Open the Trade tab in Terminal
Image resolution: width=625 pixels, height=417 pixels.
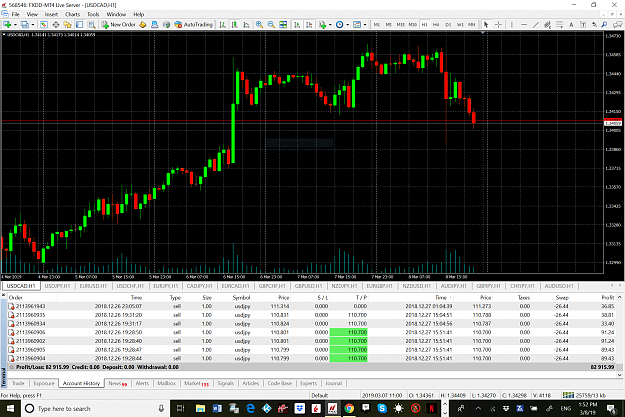coord(18,383)
